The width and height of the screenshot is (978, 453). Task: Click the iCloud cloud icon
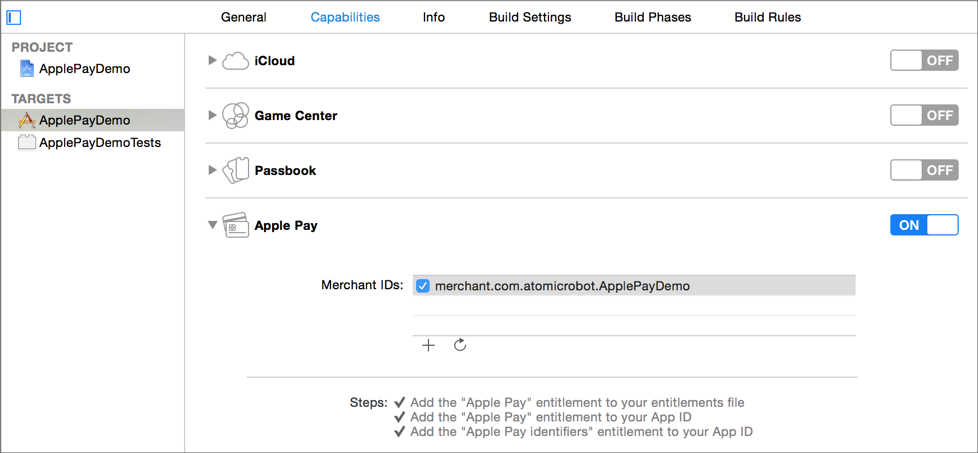[x=235, y=61]
